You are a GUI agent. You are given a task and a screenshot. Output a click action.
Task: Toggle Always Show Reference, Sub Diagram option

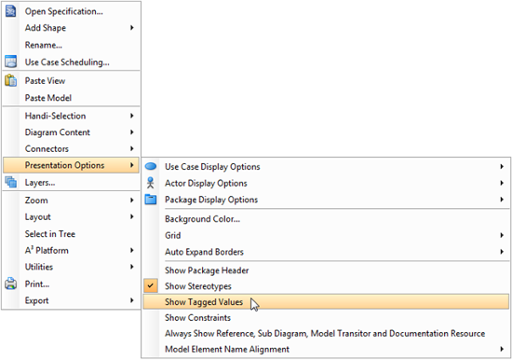[326, 333]
